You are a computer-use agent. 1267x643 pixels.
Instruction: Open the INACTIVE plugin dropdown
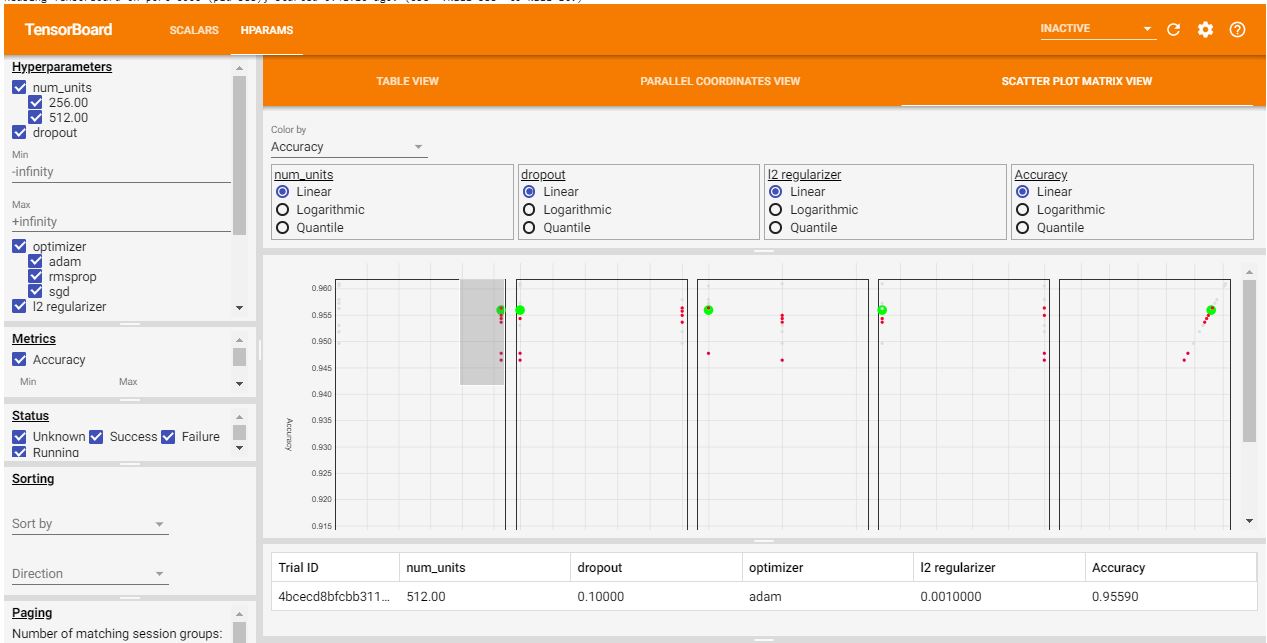click(x=1097, y=29)
